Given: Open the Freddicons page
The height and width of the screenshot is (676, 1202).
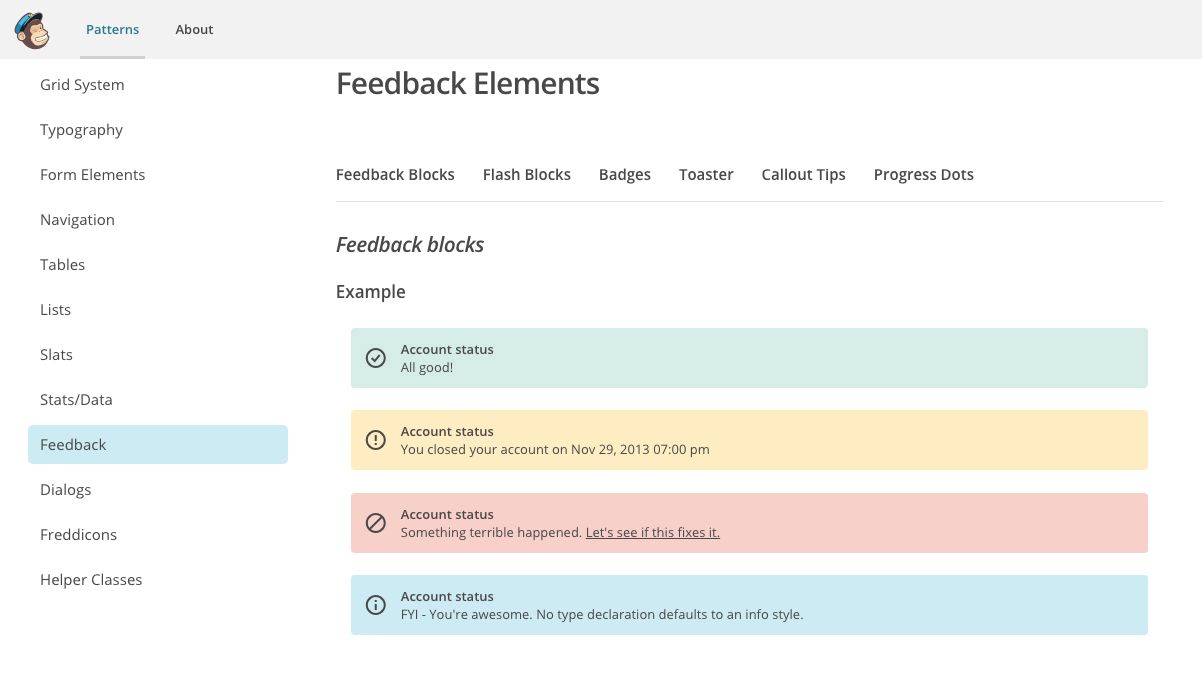Looking at the screenshot, I should (78, 534).
